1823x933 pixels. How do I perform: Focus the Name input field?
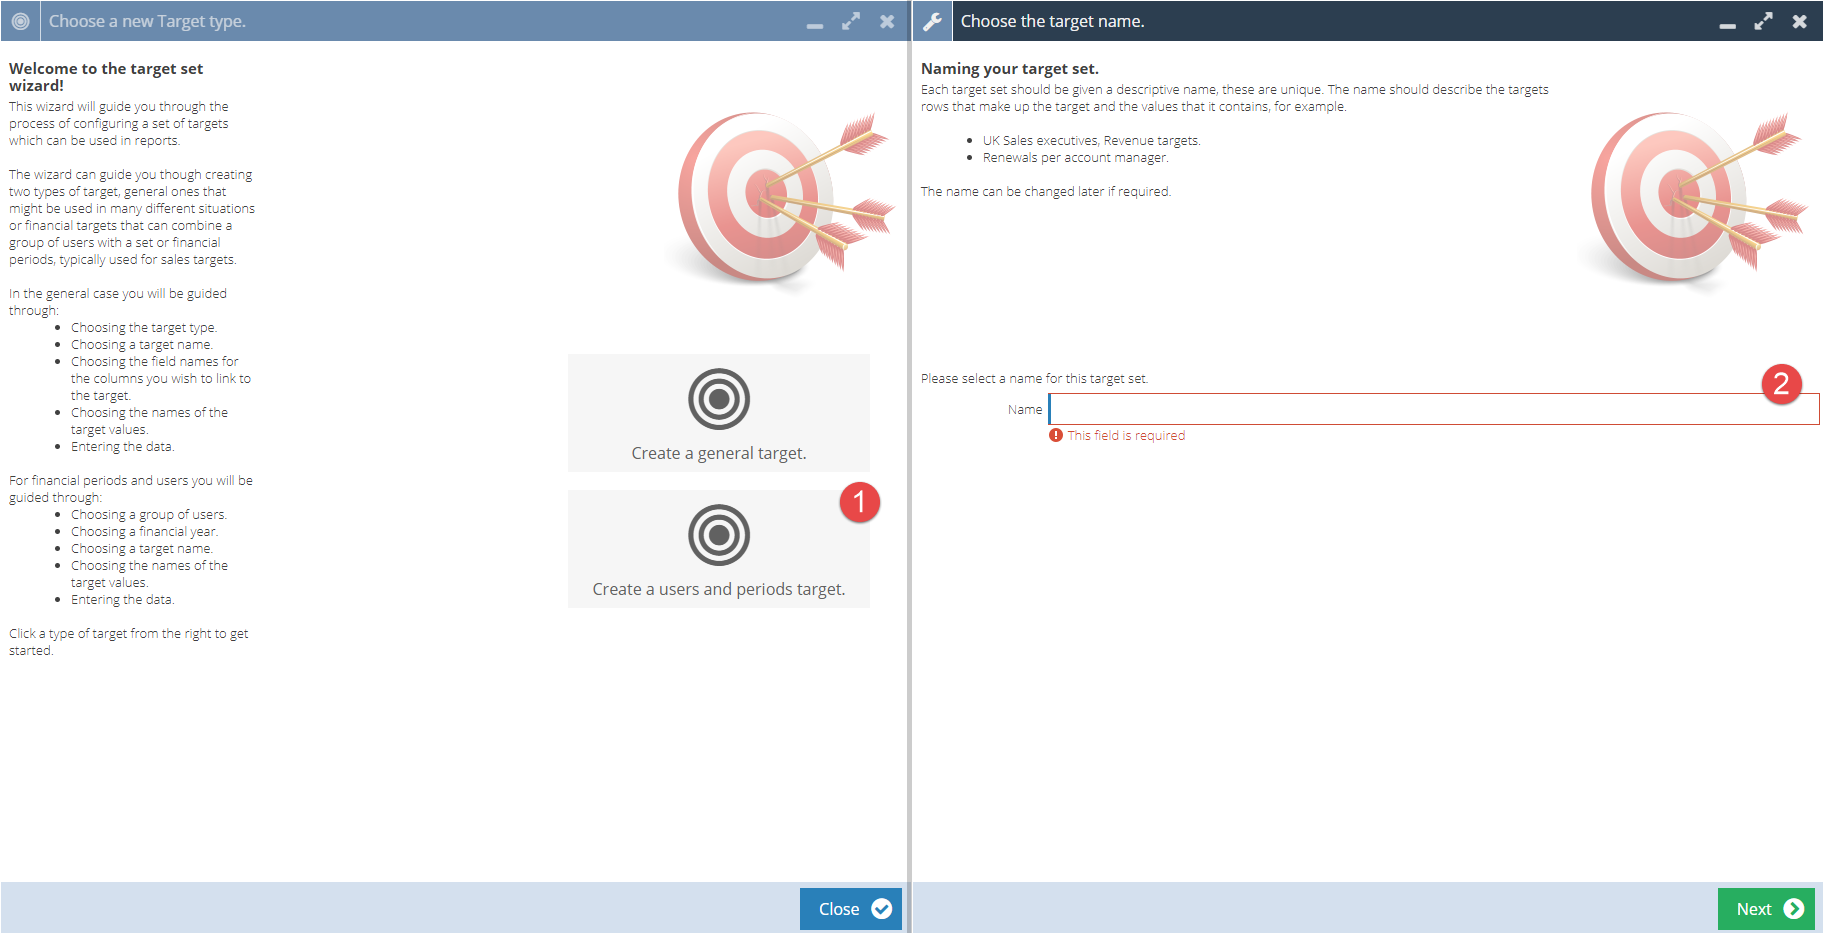pyautogui.click(x=1433, y=409)
